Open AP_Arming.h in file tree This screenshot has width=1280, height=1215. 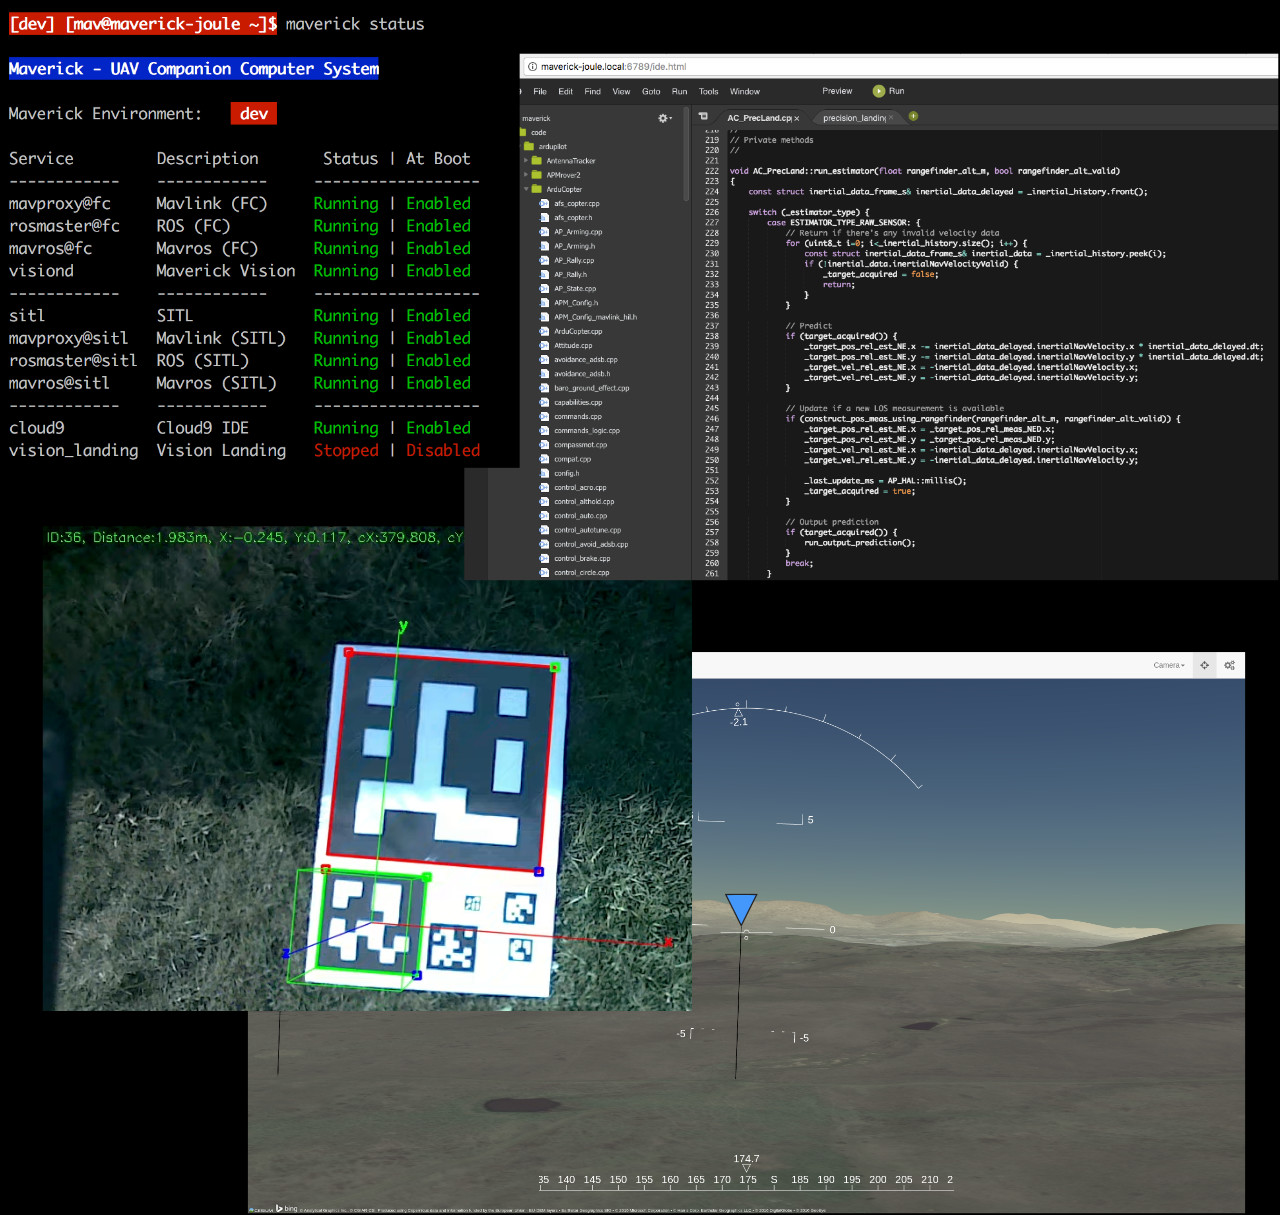[x=575, y=246]
